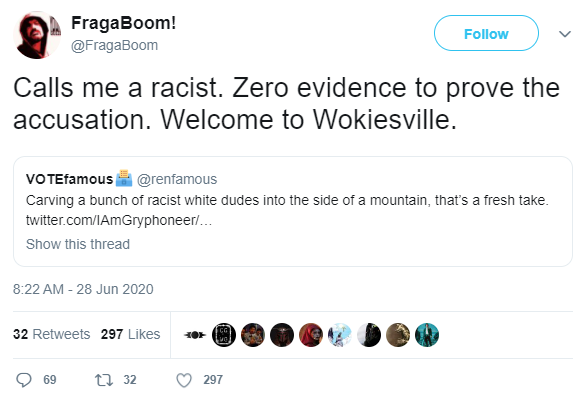The height and width of the screenshot is (405, 583).
Task: Expand the tweet options chevron menu
Action: (565, 34)
